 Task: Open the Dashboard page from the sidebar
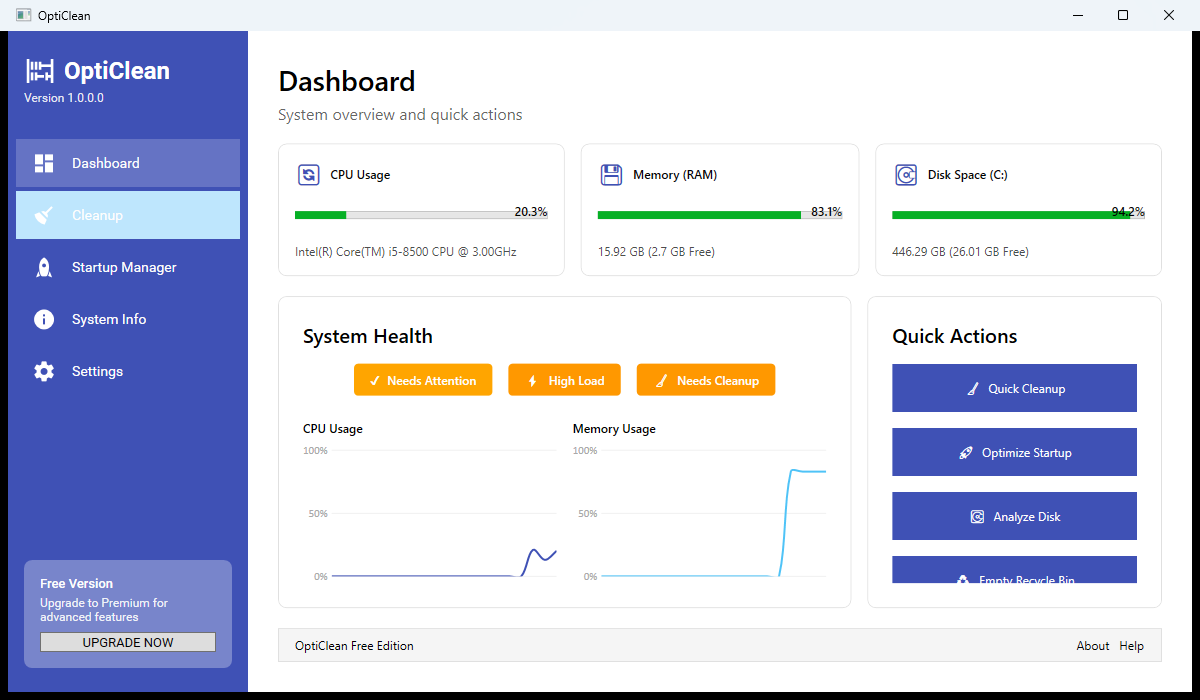pyautogui.click(x=128, y=163)
